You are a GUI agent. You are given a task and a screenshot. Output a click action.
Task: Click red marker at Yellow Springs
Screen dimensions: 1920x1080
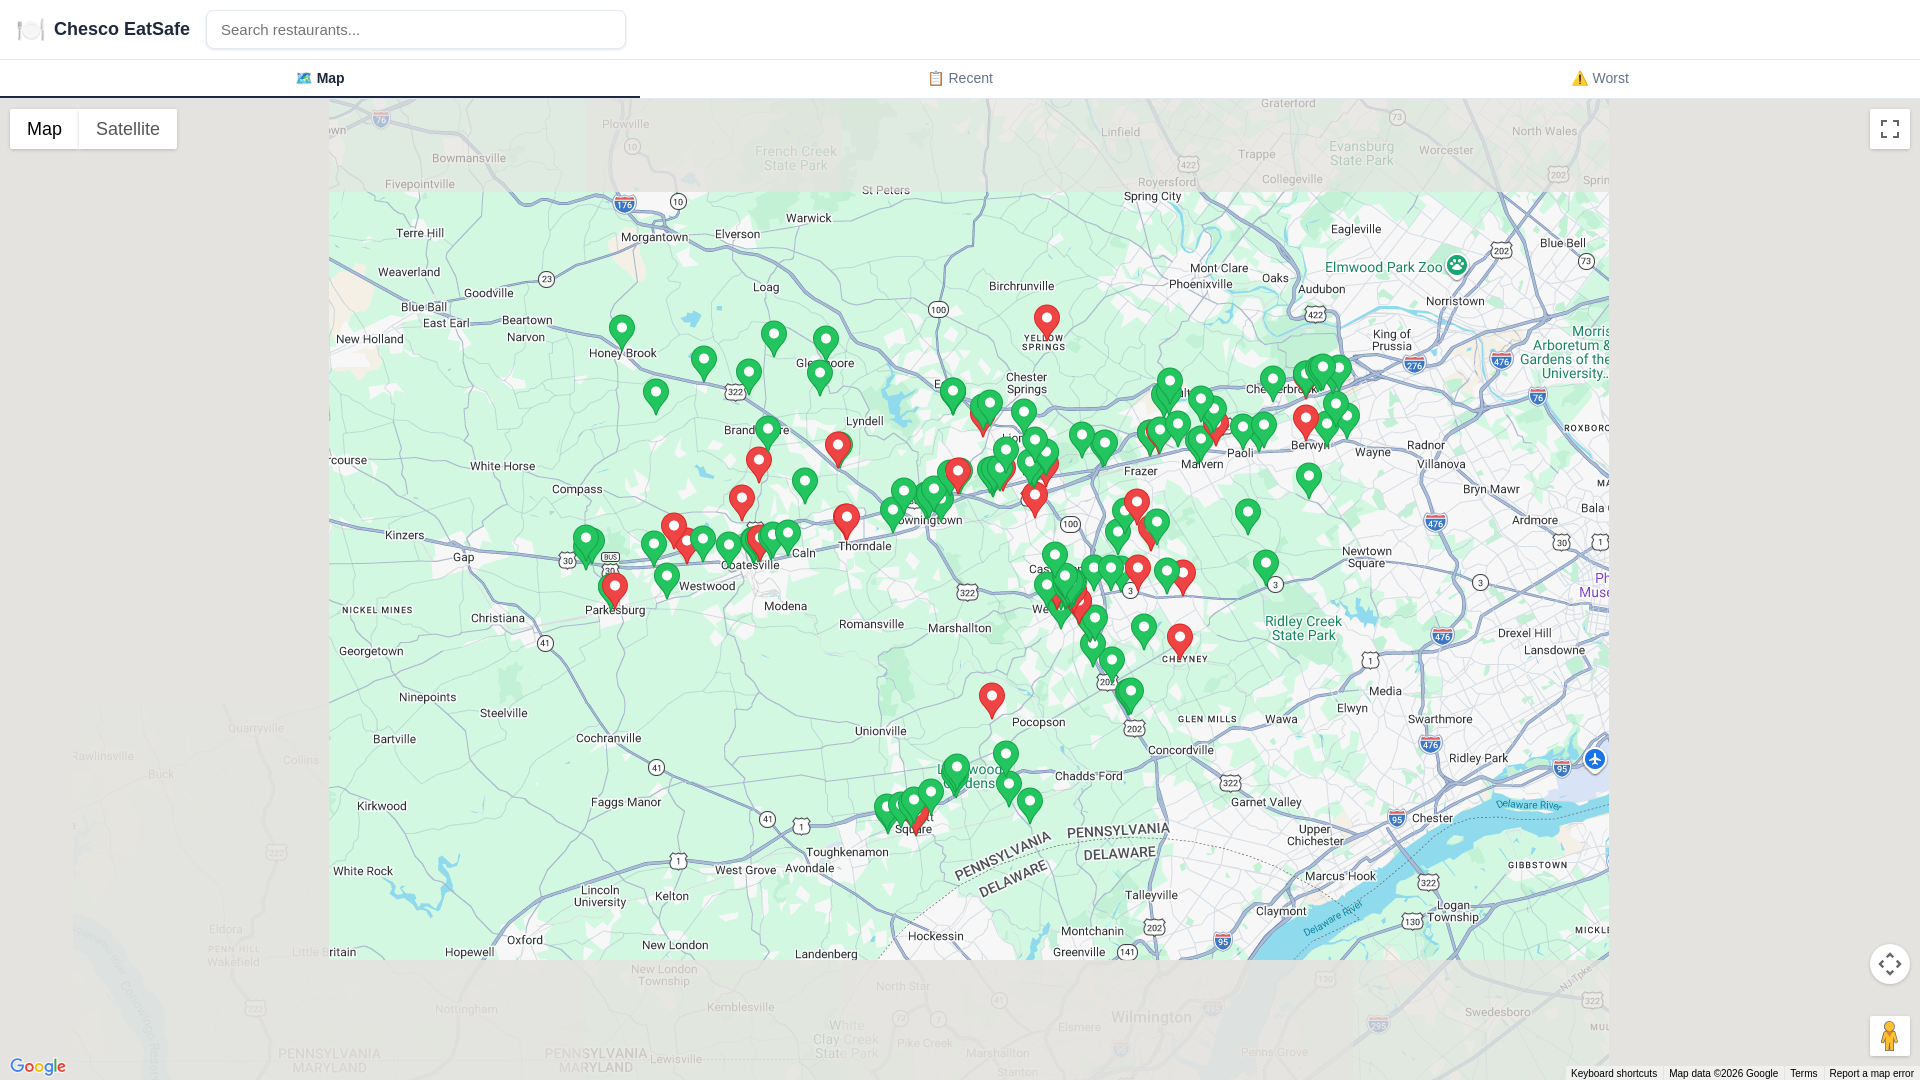click(x=1046, y=320)
